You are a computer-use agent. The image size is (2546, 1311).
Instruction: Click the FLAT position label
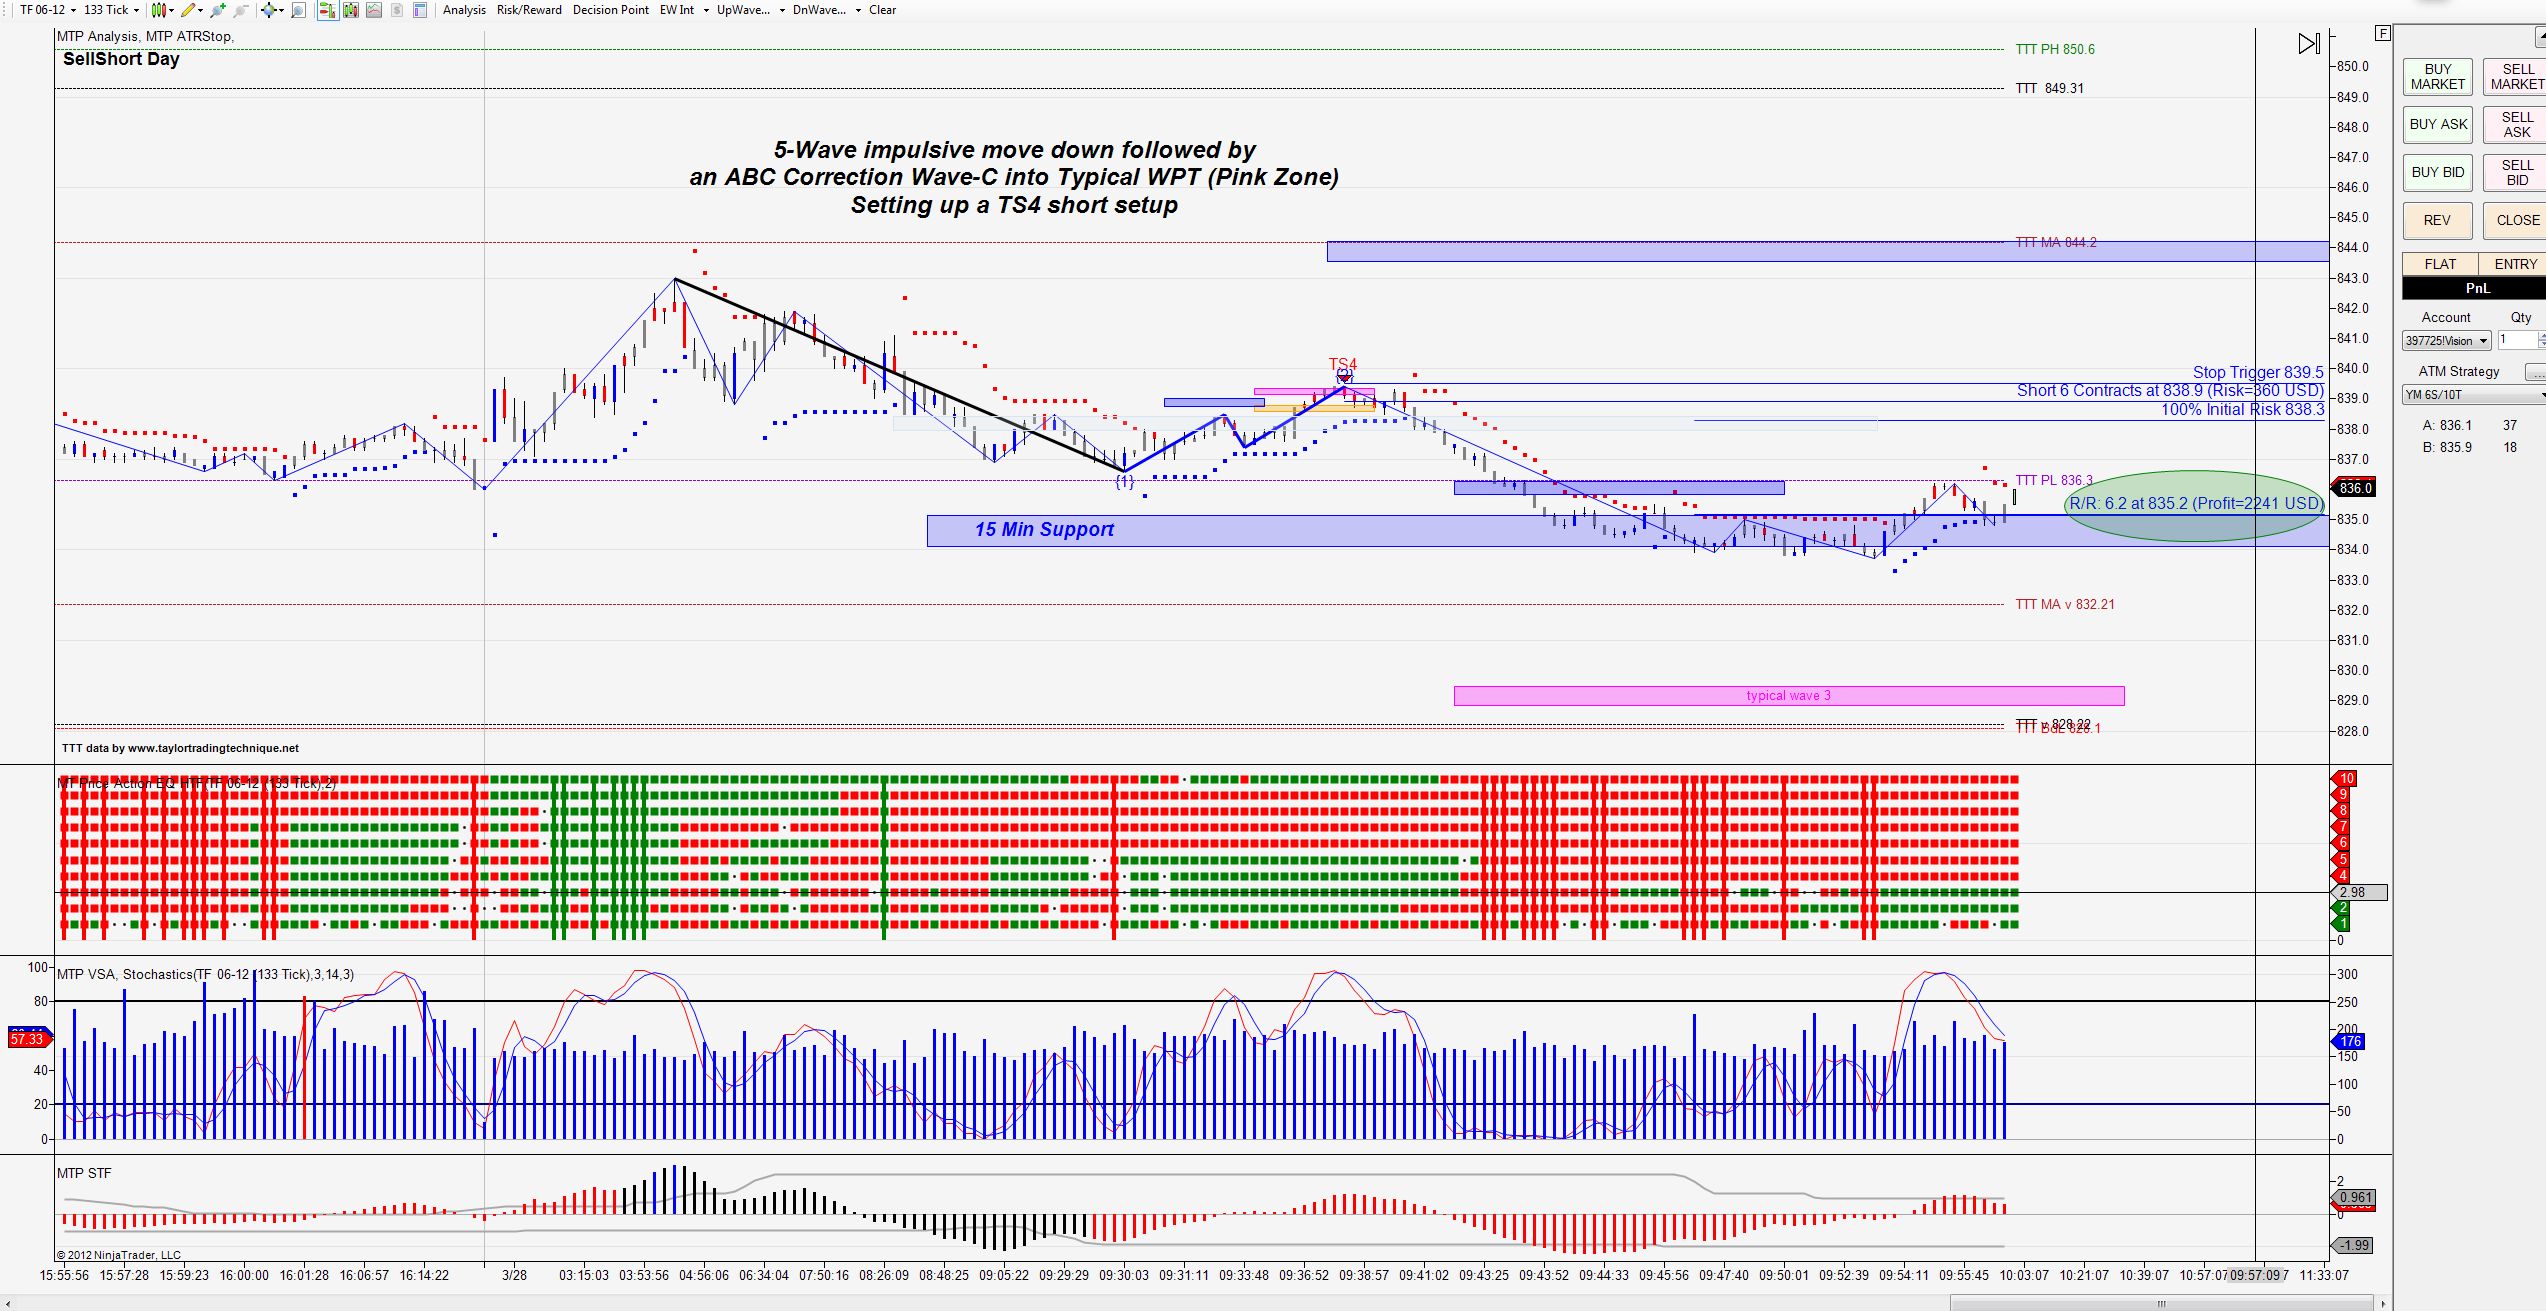[x=2440, y=264]
